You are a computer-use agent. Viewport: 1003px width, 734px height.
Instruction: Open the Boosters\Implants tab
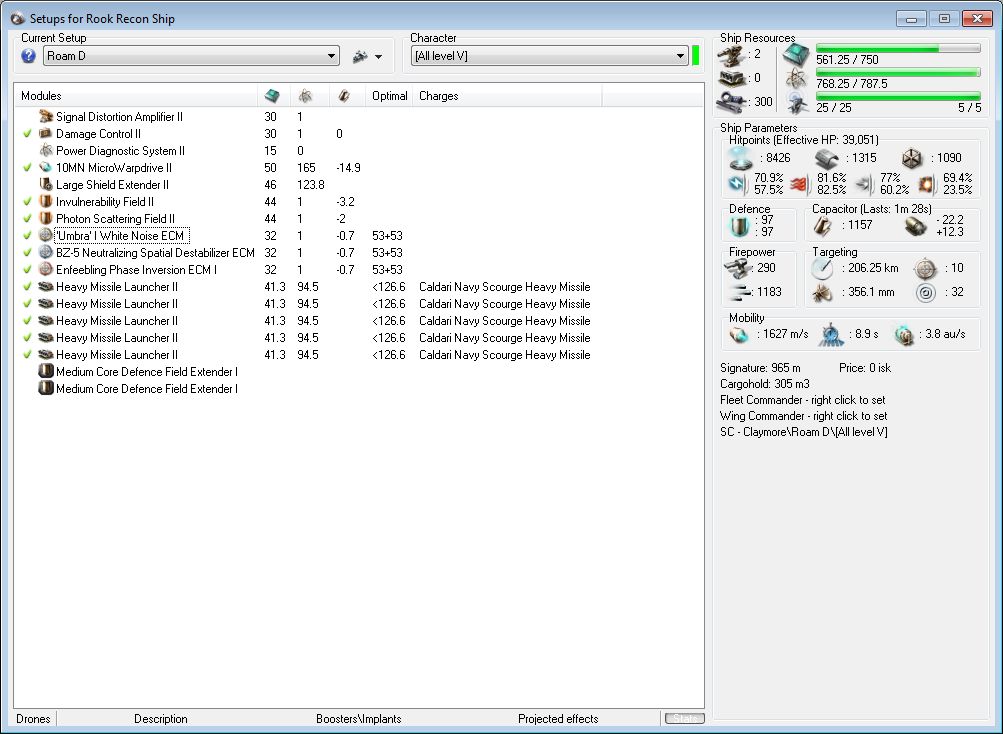(358, 719)
